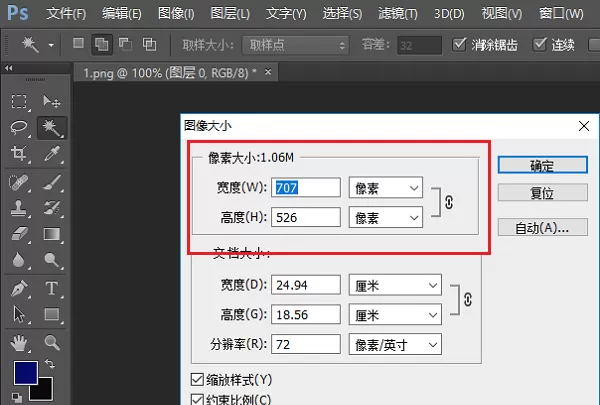Select the Spot Healing Brush tool
Viewport: 600px width, 405px height.
[x=18, y=183]
